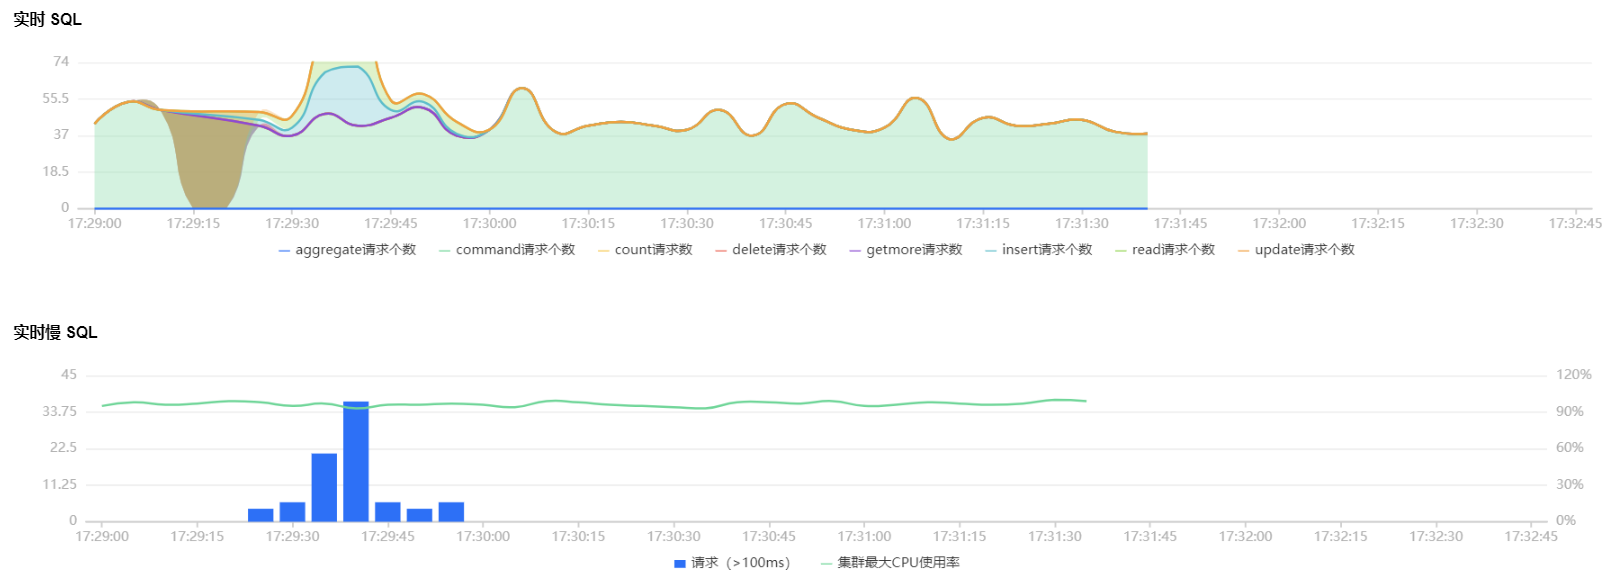
Task: Toggle the 集群最大CPU使用率 legend line
Action: [890, 563]
